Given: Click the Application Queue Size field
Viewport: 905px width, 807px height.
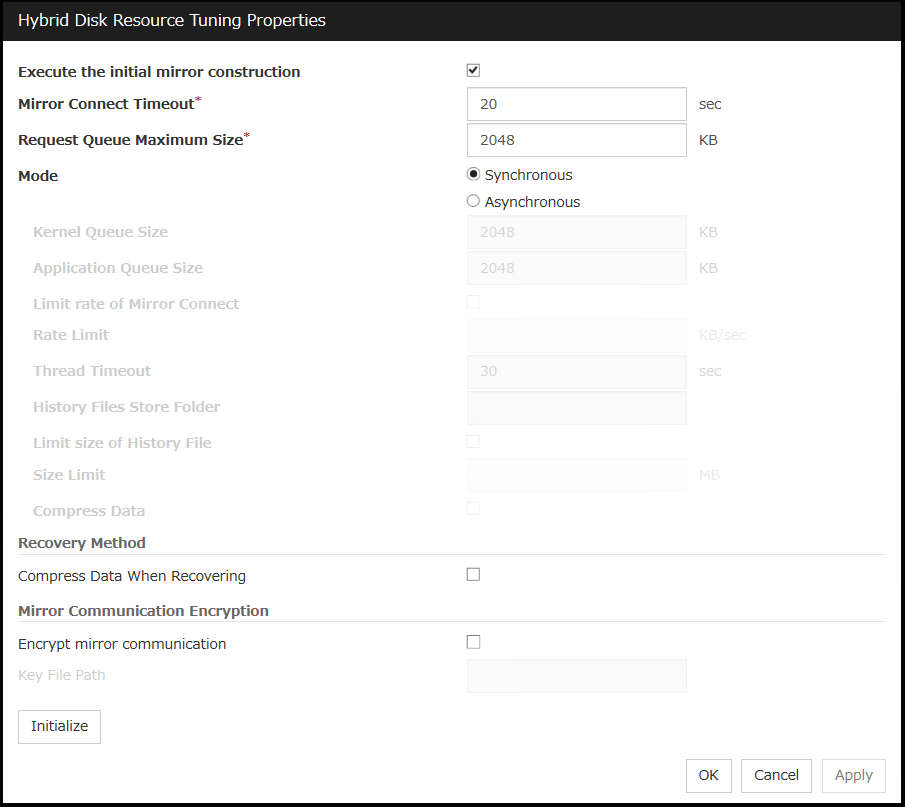Looking at the screenshot, I should [x=576, y=268].
